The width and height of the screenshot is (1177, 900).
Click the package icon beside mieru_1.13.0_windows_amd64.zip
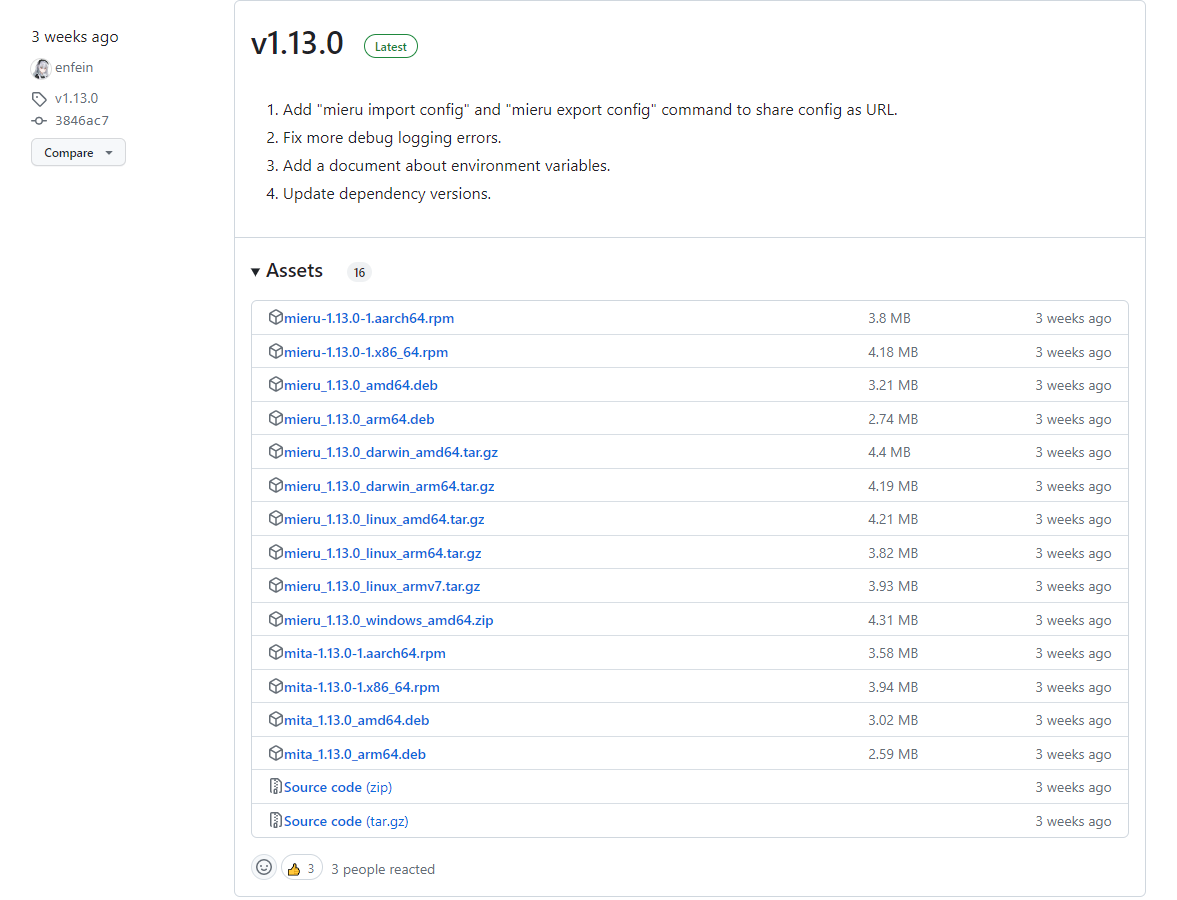pyautogui.click(x=275, y=619)
